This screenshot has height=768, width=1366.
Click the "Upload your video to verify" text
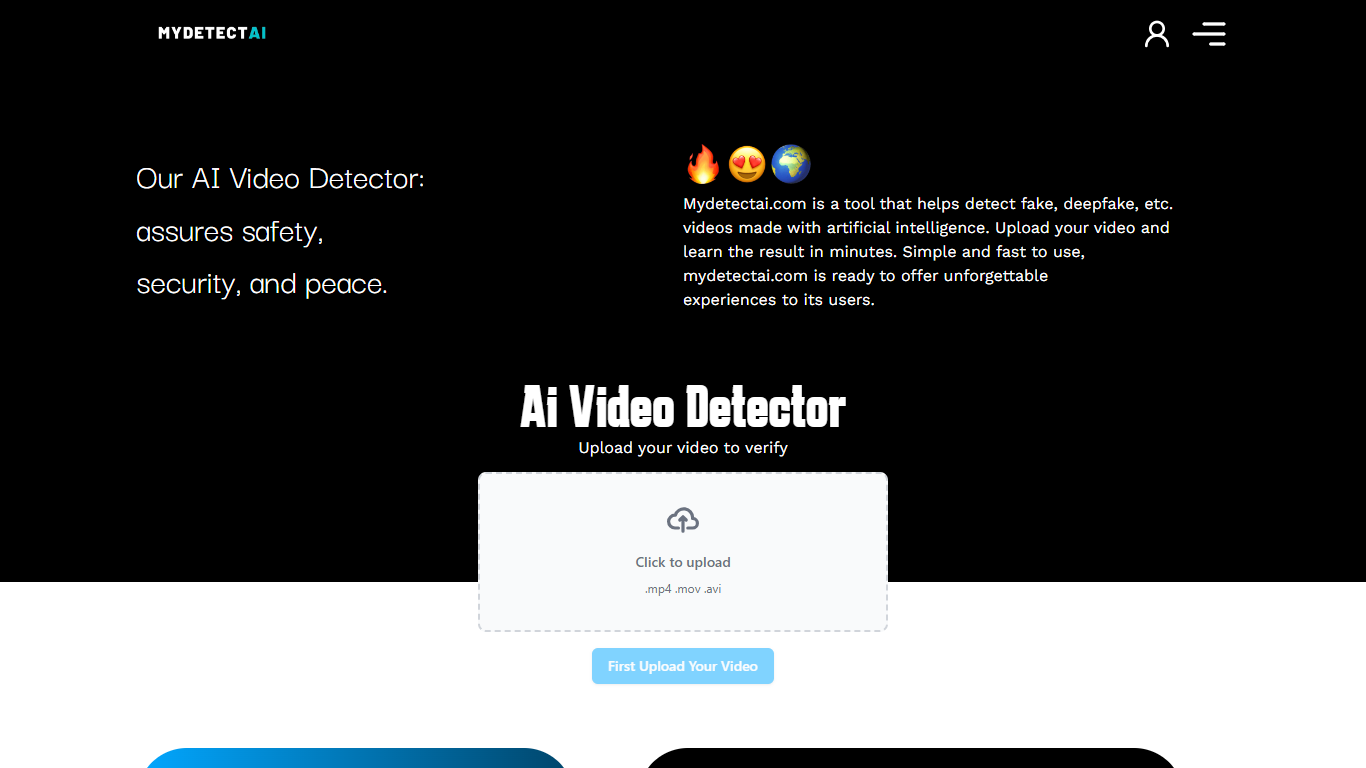(683, 448)
